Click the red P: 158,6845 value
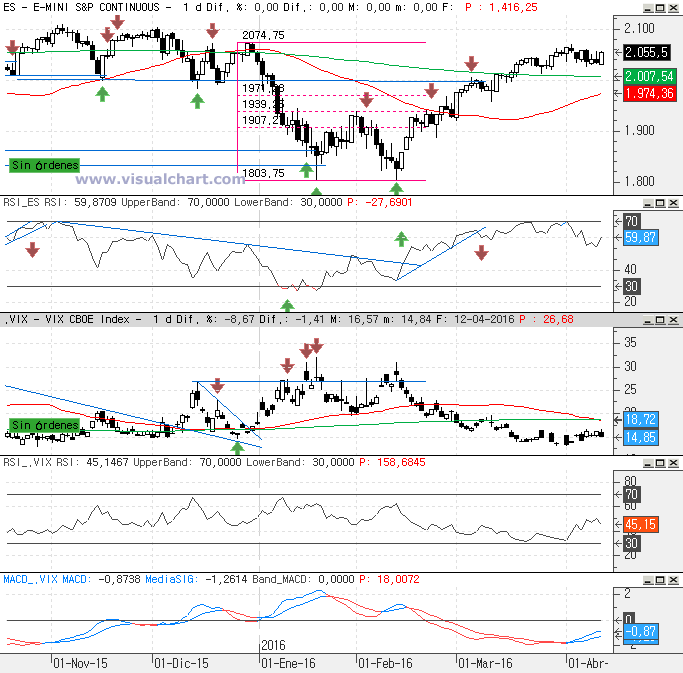Screen dimensions: 683x673 pyautogui.click(x=392, y=462)
